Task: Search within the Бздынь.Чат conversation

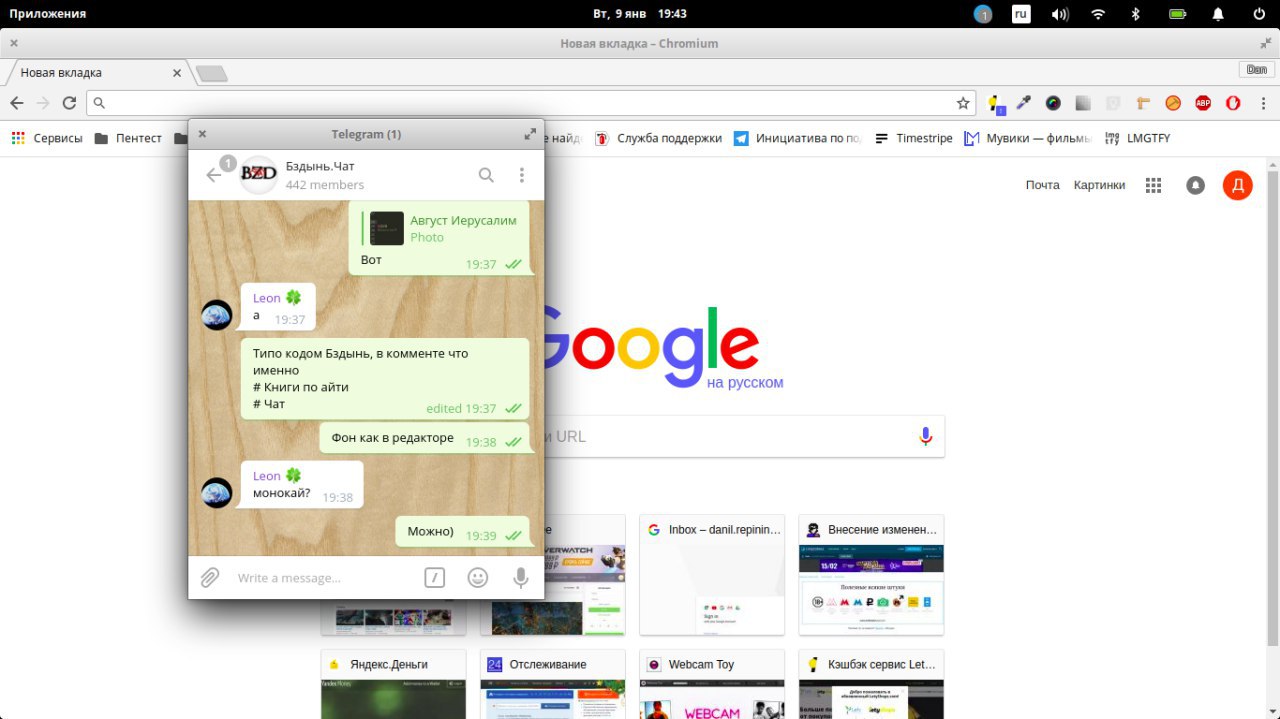Action: (486, 175)
